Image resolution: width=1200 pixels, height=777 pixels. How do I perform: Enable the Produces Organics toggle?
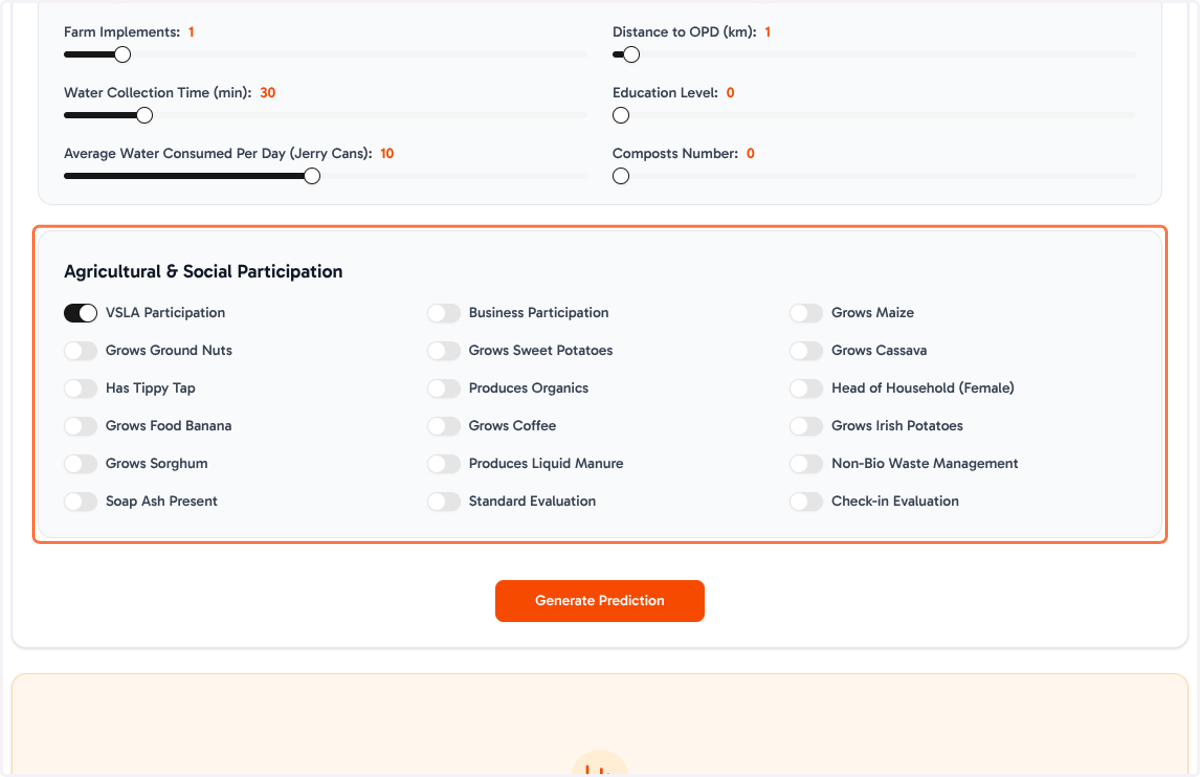443,388
